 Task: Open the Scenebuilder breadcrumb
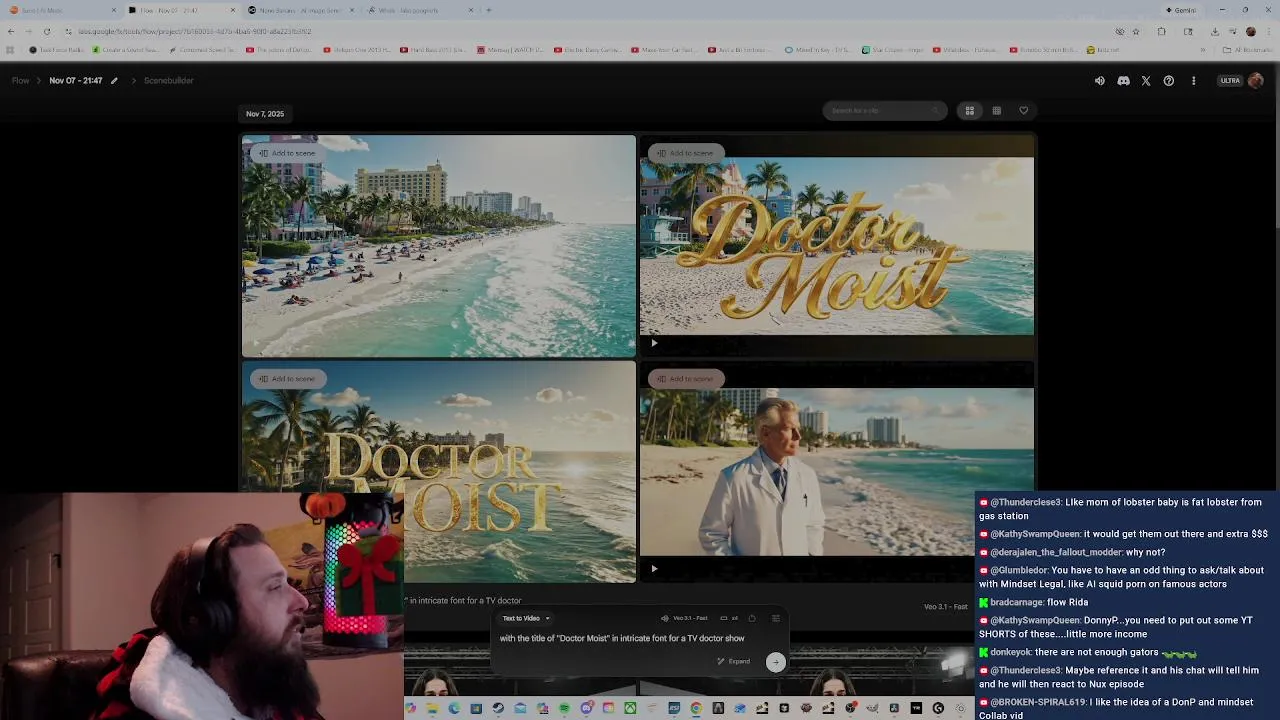[x=168, y=80]
